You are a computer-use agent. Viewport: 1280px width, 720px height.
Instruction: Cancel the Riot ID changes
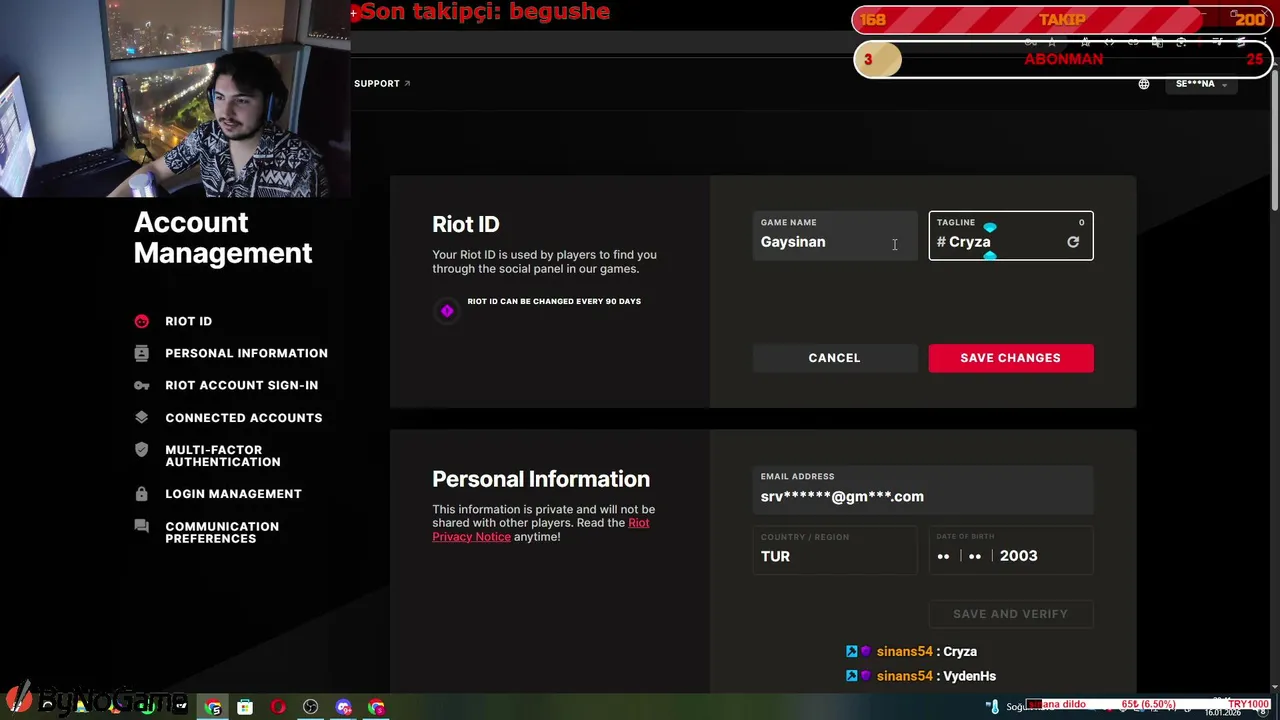click(834, 358)
